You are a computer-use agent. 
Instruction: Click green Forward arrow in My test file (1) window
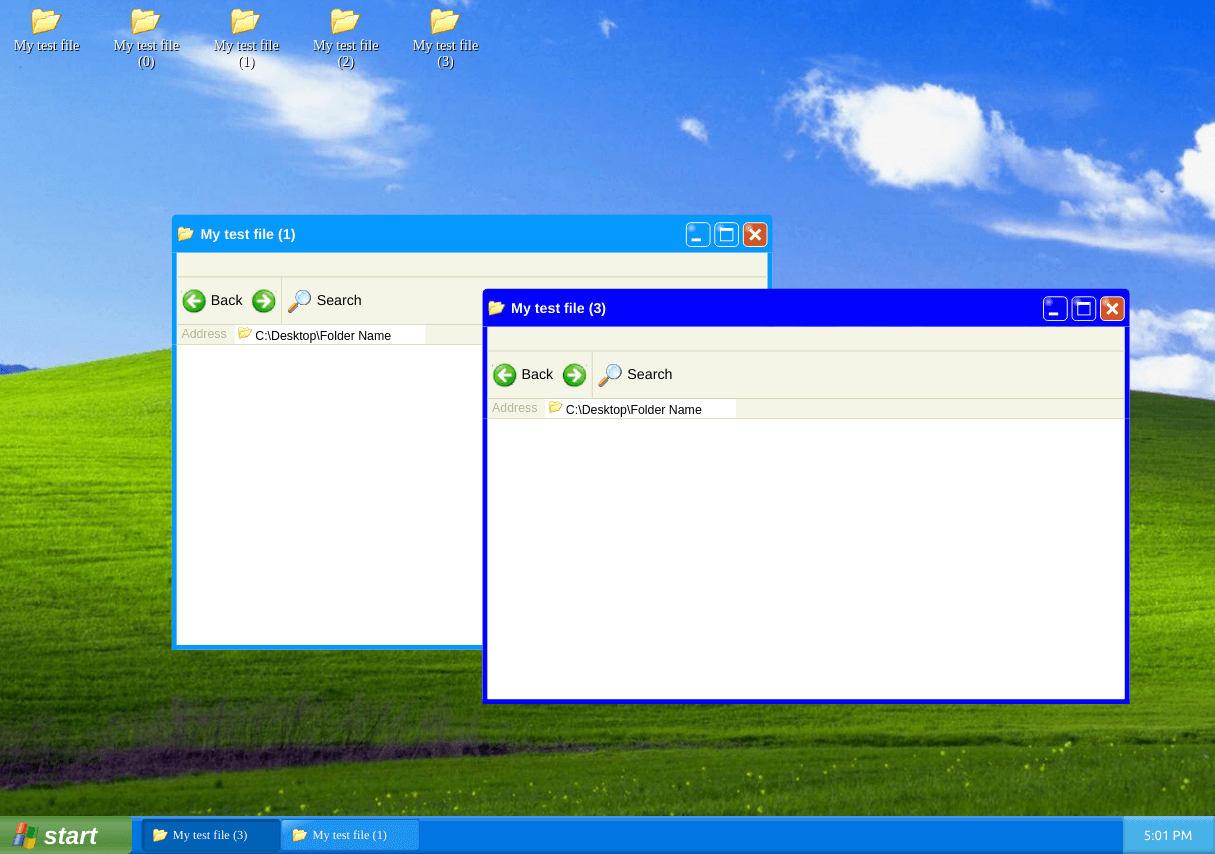[x=263, y=301]
